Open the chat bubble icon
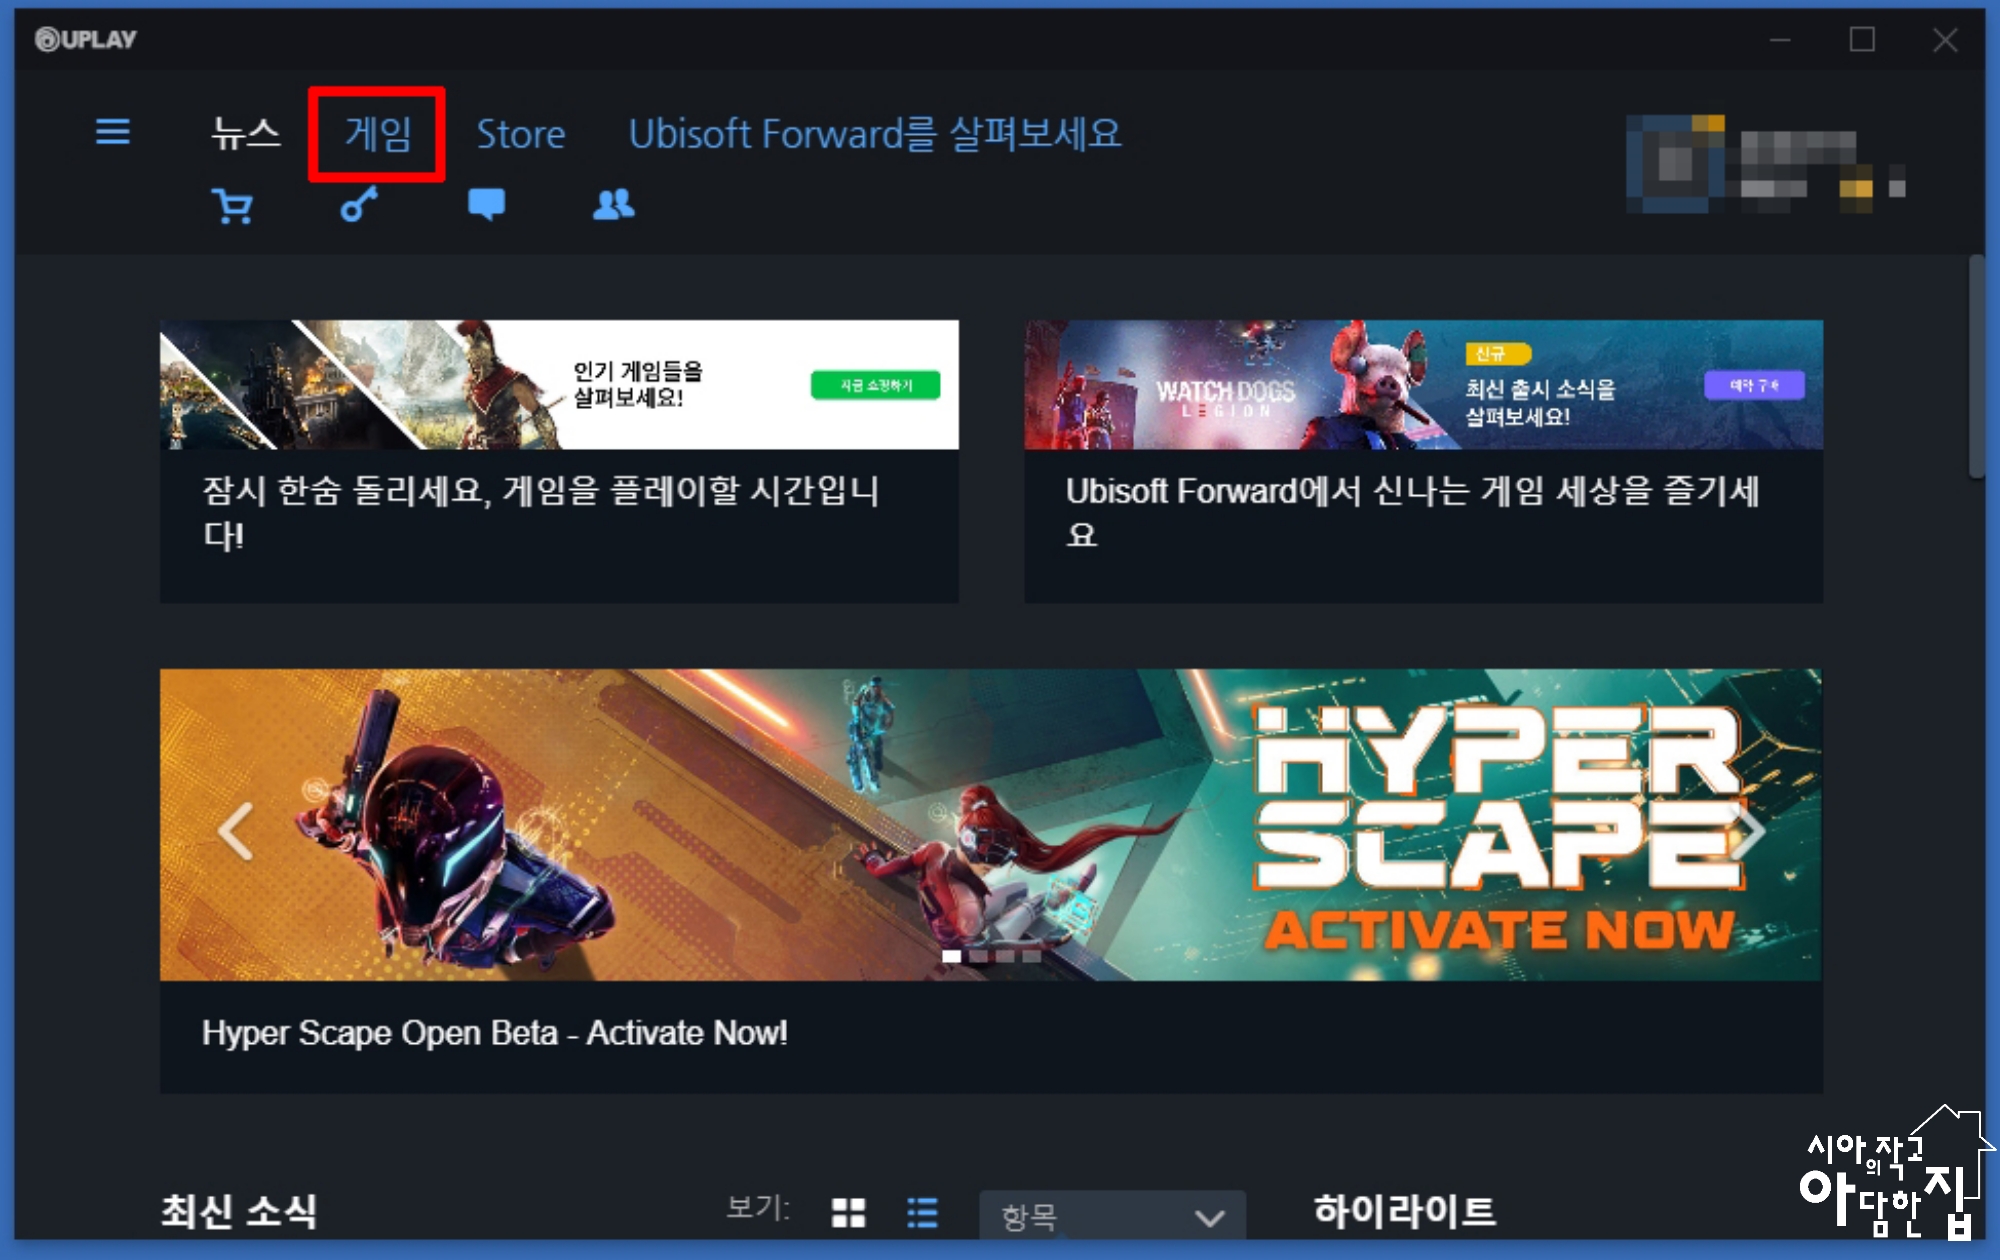 [x=486, y=205]
